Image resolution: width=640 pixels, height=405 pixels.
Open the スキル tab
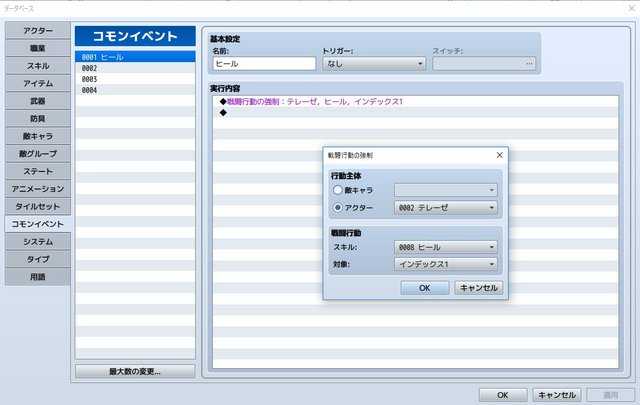tap(38, 66)
